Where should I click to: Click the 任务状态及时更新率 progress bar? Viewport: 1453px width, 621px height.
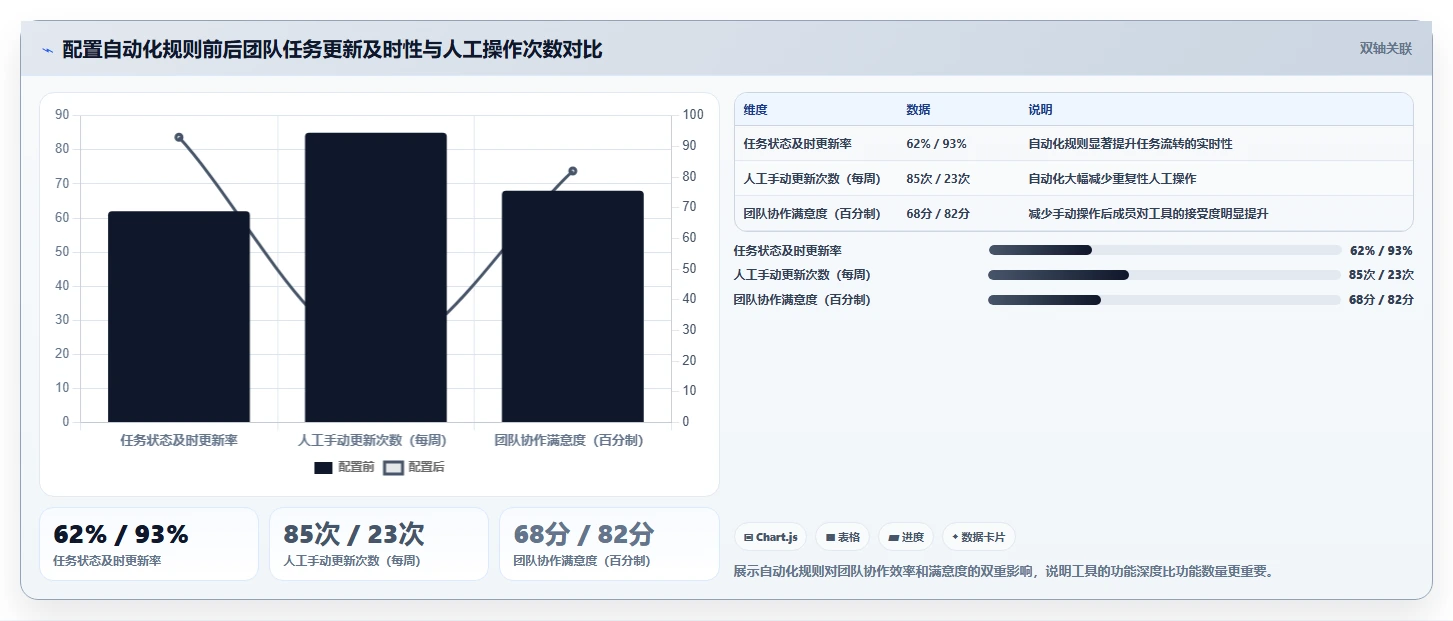(x=1164, y=250)
